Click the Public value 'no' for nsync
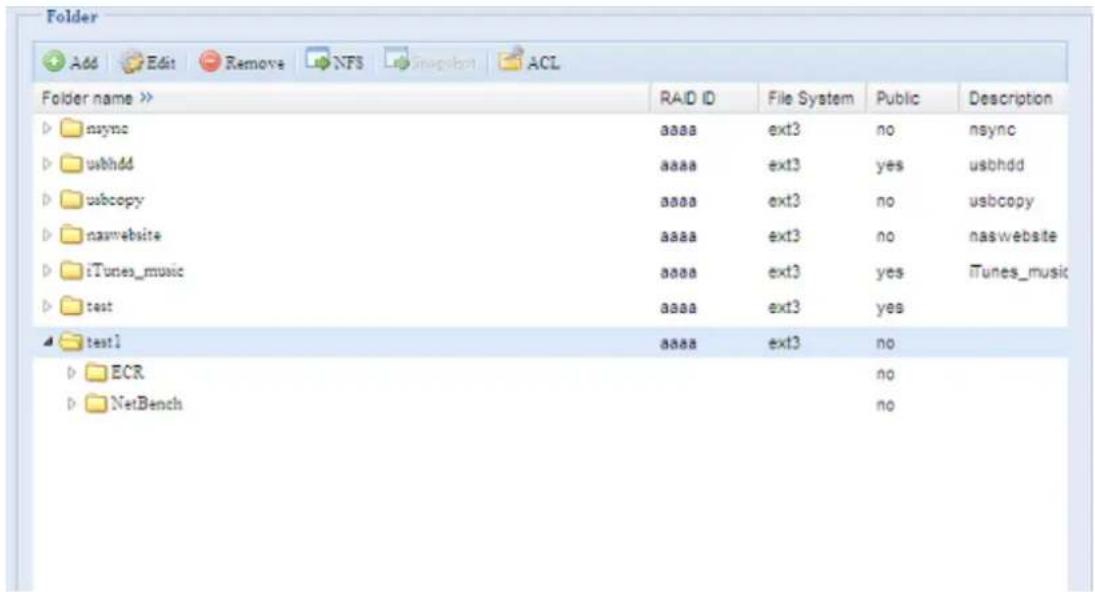 [x=885, y=130]
